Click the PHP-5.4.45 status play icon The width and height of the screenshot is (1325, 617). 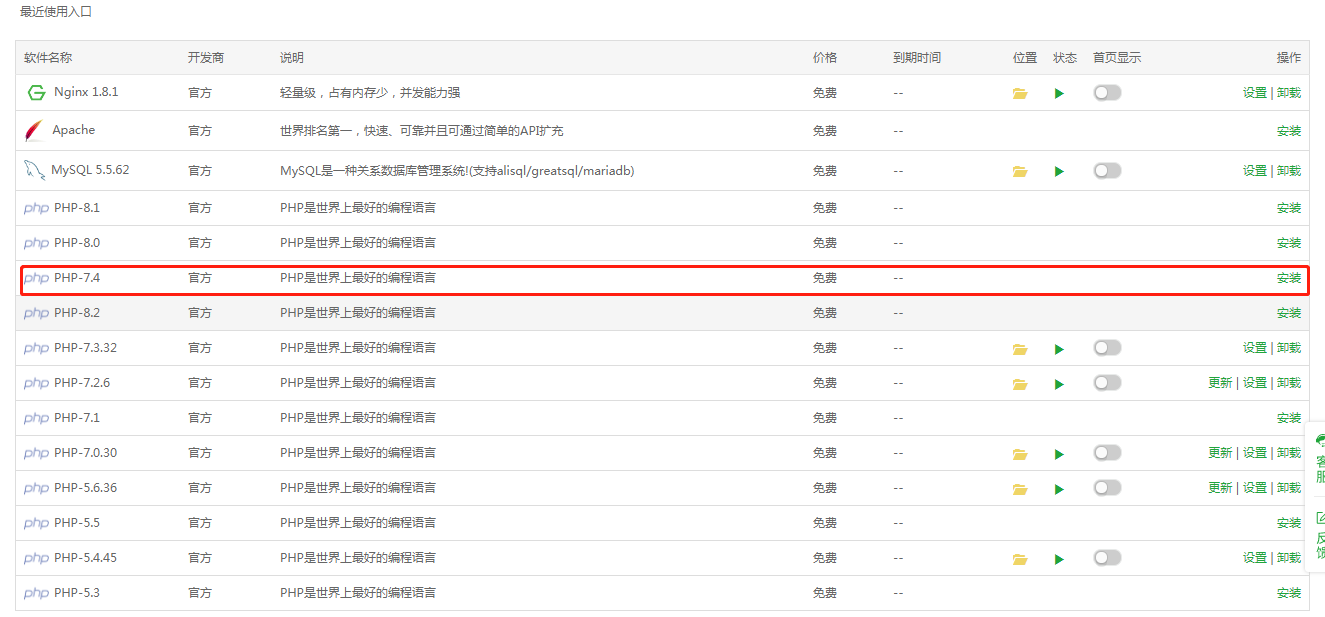(1059, 559)
